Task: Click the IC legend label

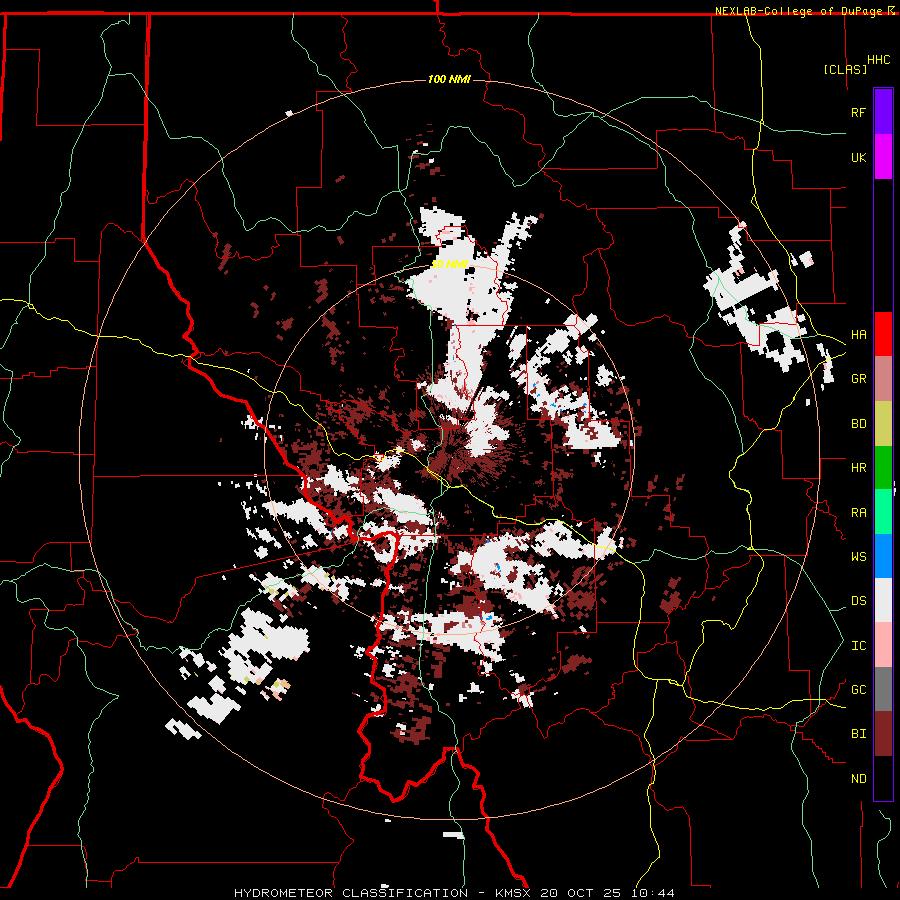Action: pos(858,646)
